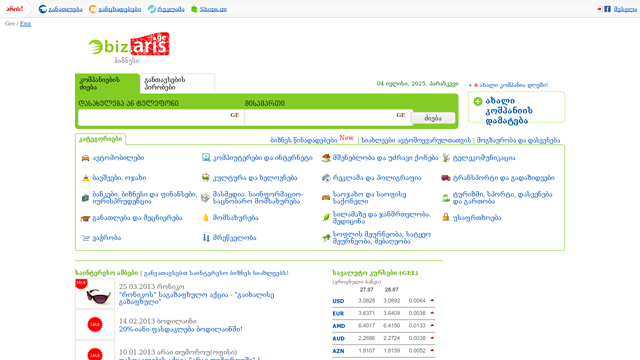This screenshot has height=360, width=640.
Task: Open the sunglasses promotion thumbnail
Action: tap(95, 293)
